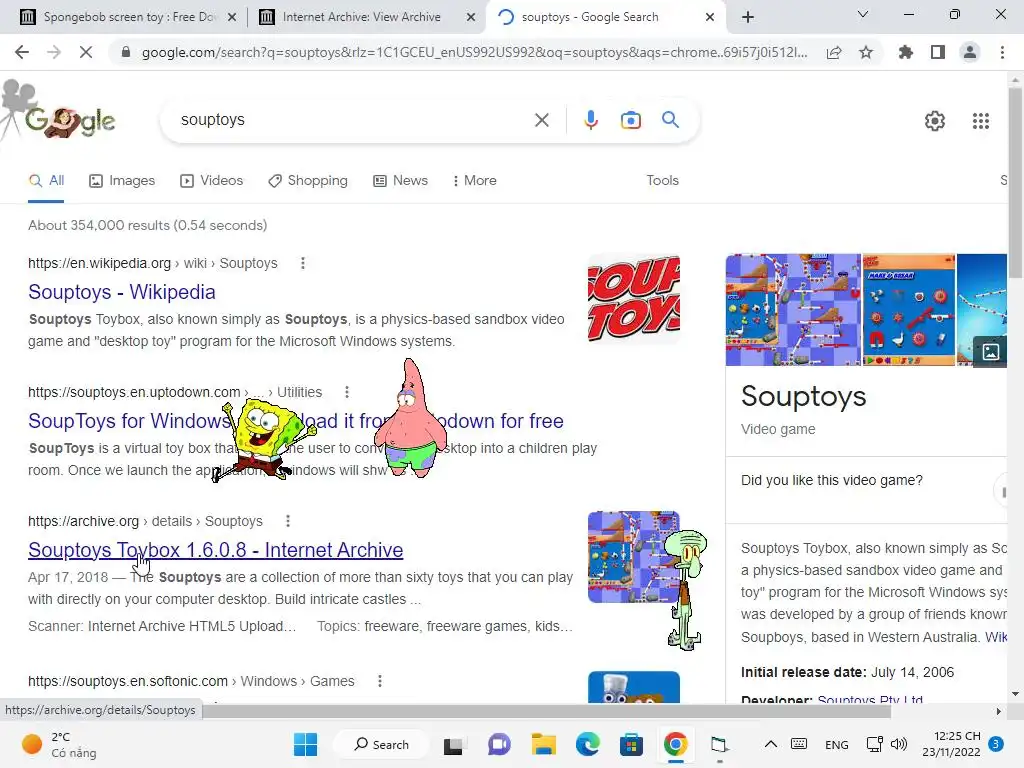Open more images in knowledge panel
Image resolution: width=1024 pixels, height=768 pixels.
click(990, 352)
